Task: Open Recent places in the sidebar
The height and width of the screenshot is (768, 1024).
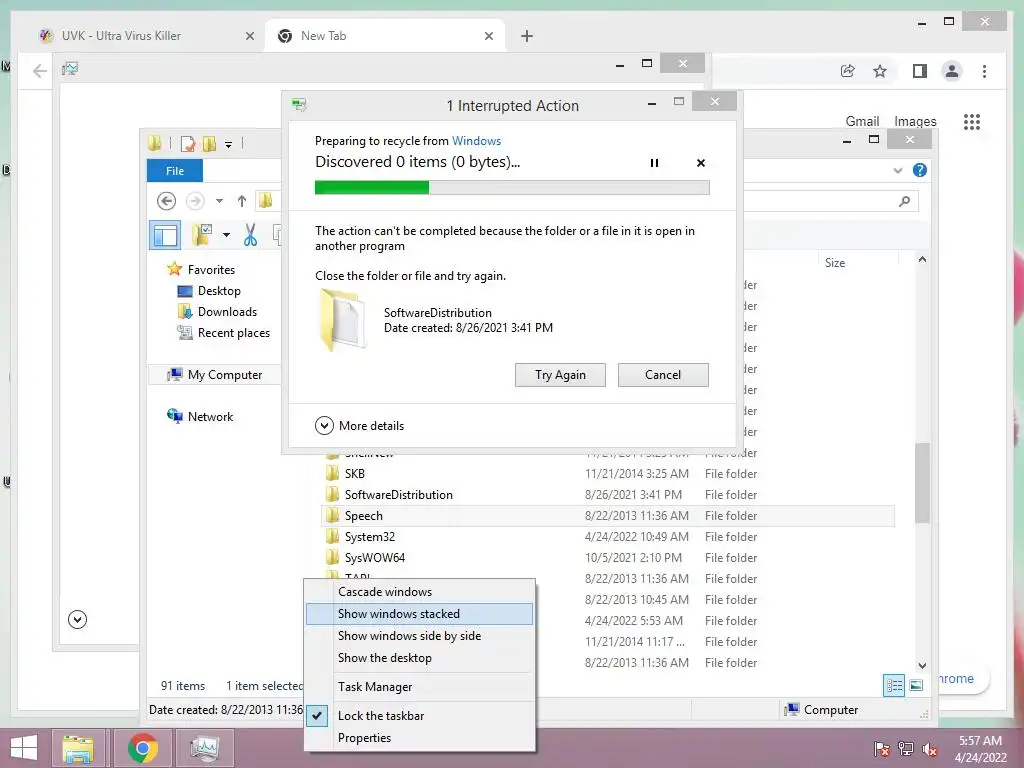Action: click(x=223, y=333)
